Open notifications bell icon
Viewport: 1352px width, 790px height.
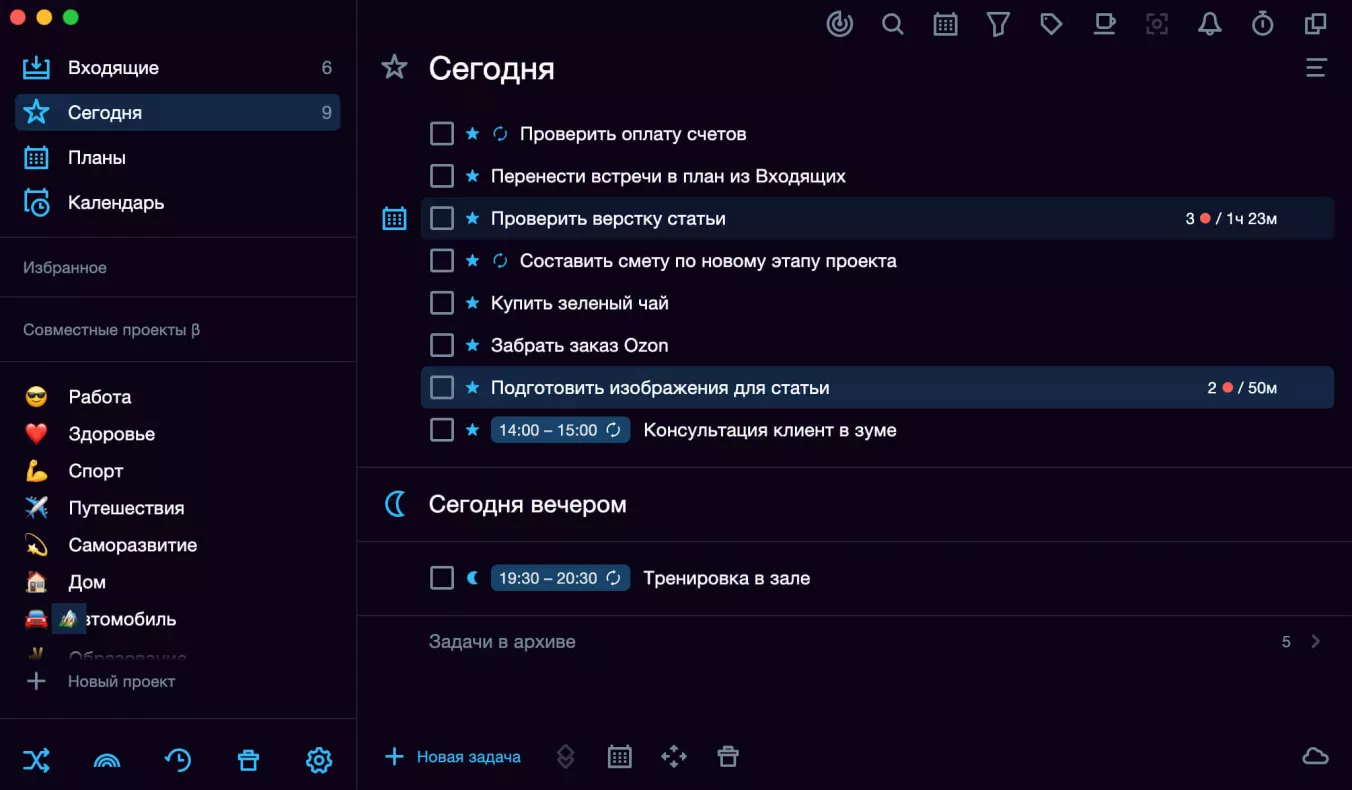pyautogui.click(x=1210, y=24)
